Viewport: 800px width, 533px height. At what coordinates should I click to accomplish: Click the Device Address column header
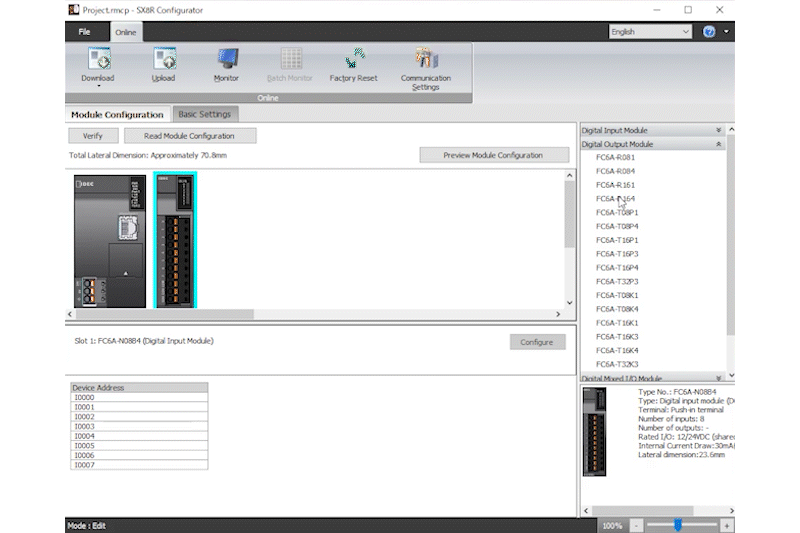(x=139, y=388)
